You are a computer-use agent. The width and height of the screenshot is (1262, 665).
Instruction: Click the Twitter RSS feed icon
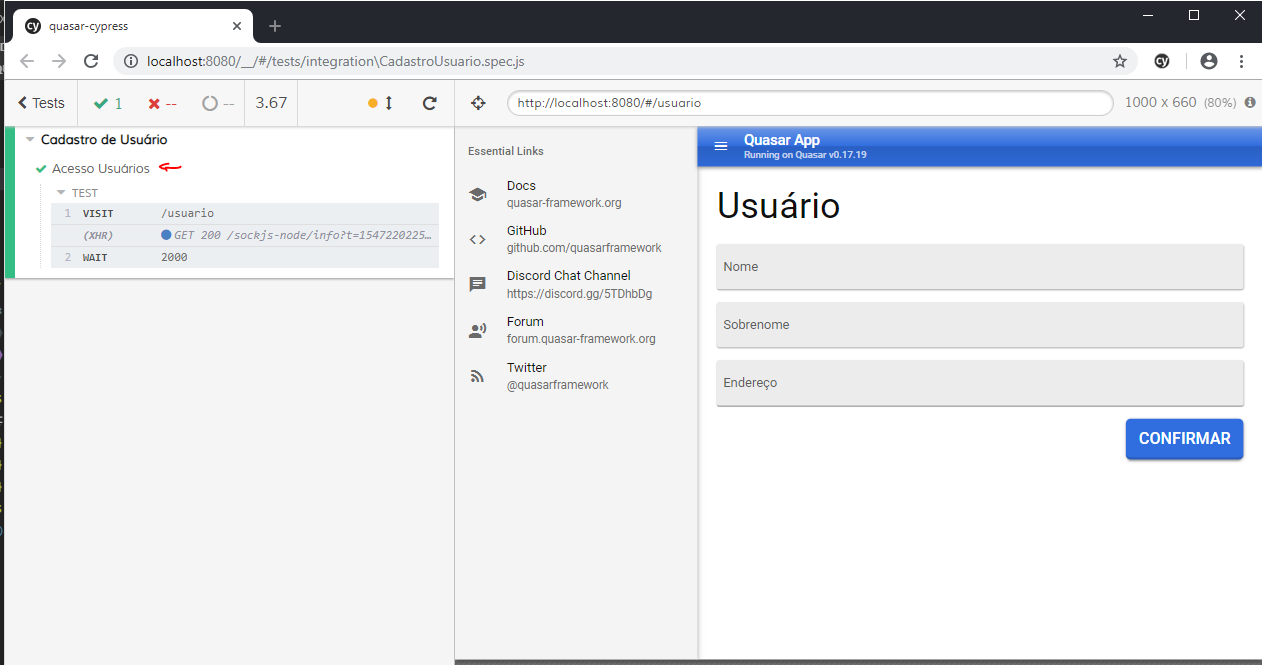[x=478, y=377]
